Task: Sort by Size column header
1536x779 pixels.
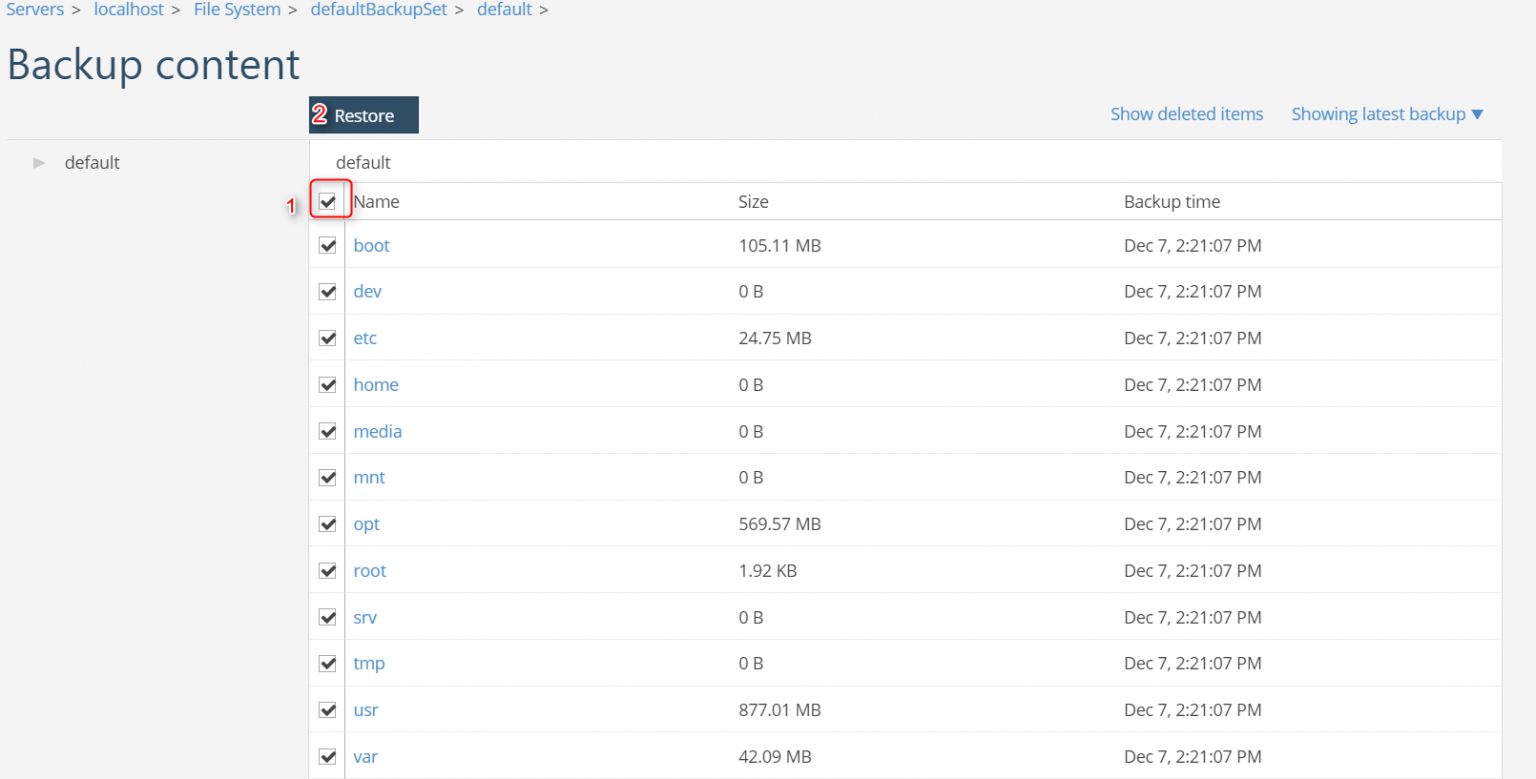Action: coord(753,201)
